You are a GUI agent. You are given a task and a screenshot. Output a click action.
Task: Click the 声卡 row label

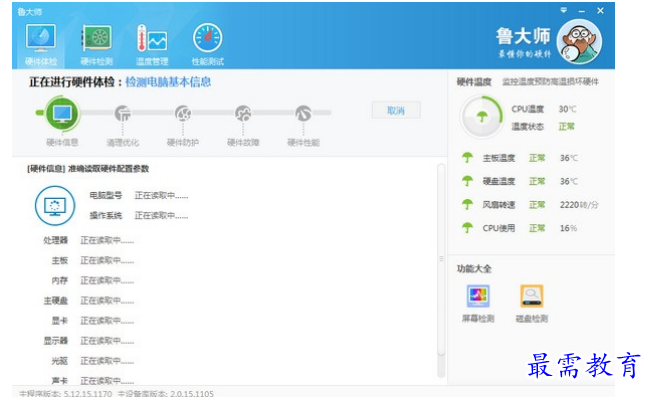60,380
